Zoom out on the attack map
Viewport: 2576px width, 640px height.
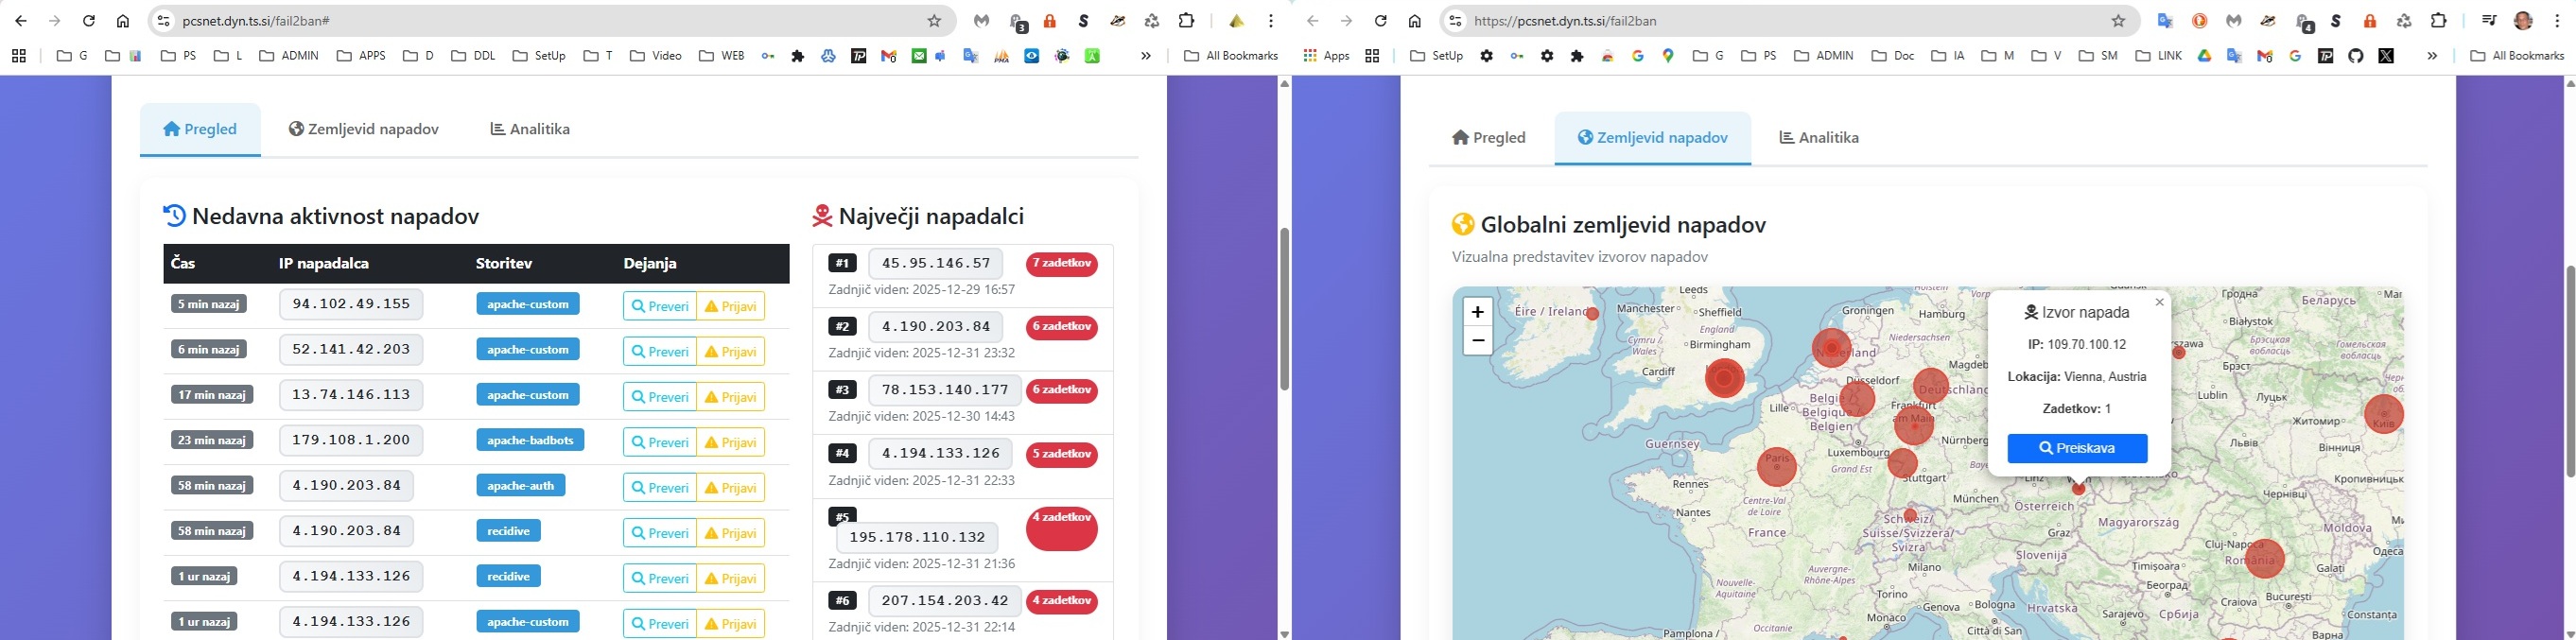click(1477, 341)
